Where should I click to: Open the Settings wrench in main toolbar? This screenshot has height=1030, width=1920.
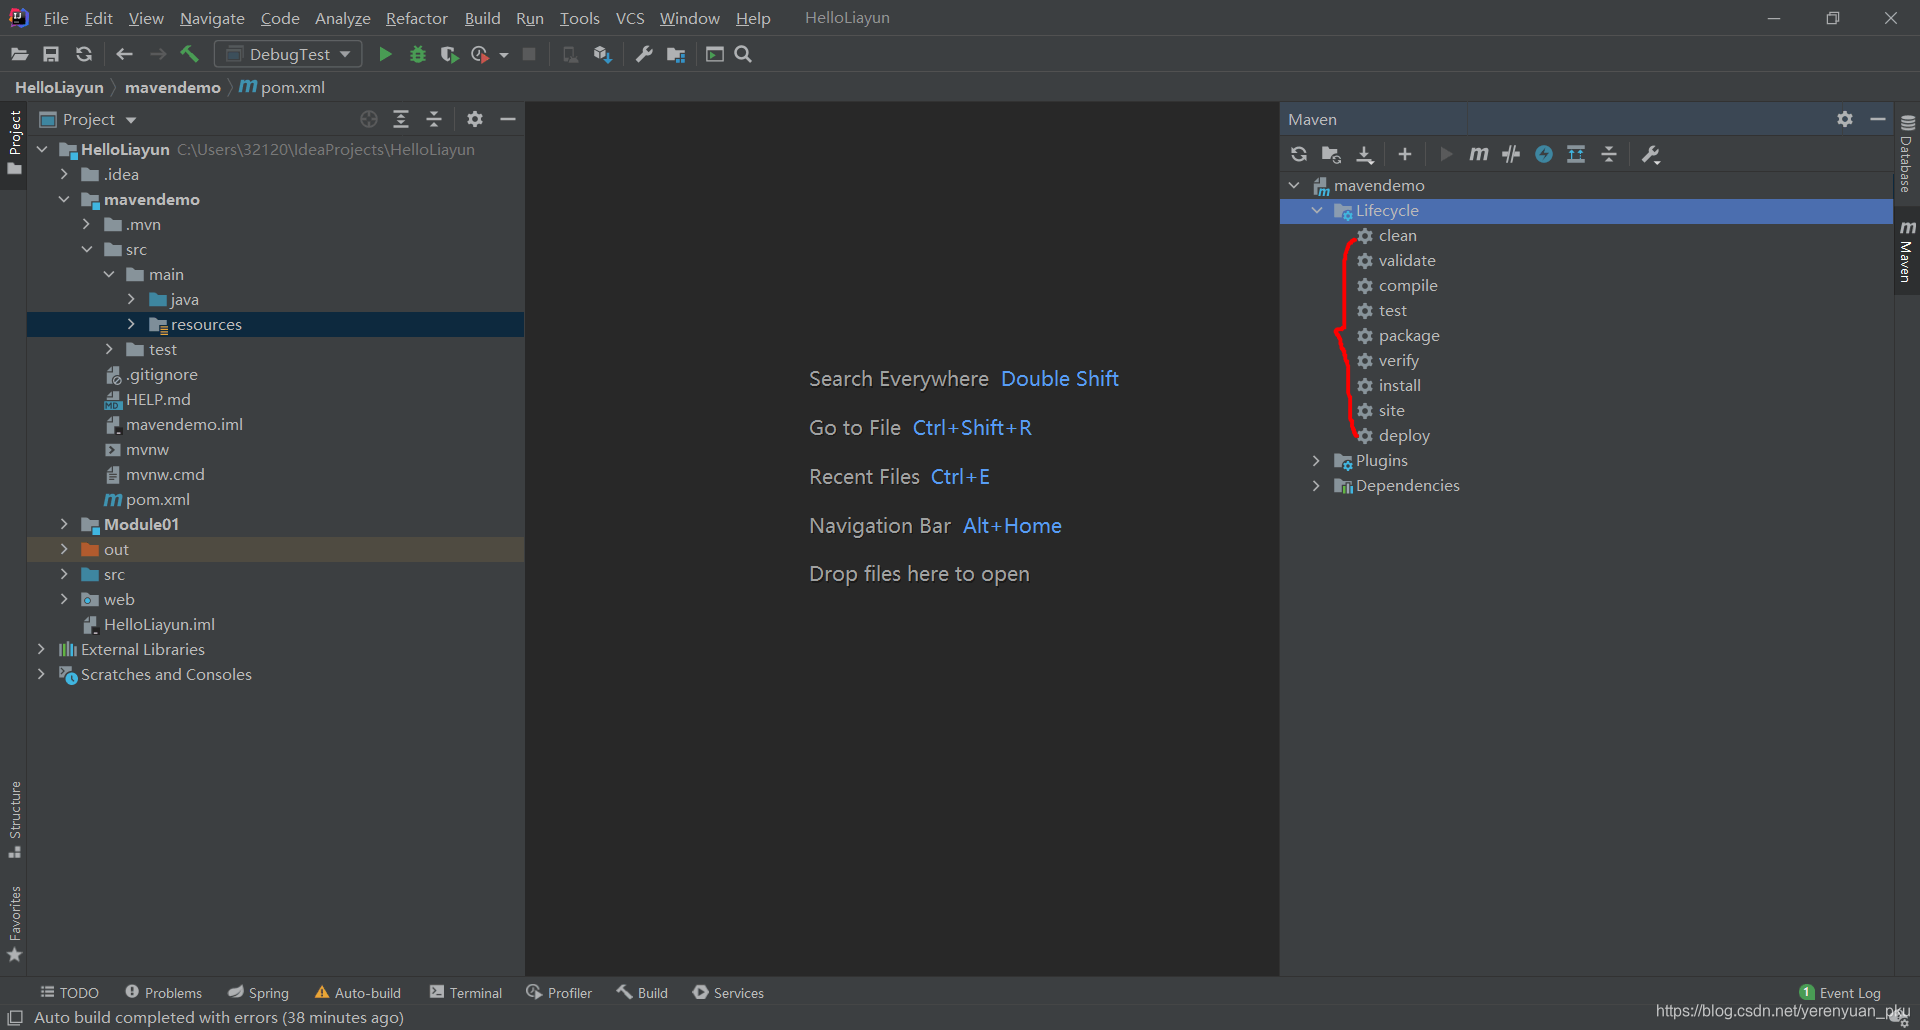(644, 54)
